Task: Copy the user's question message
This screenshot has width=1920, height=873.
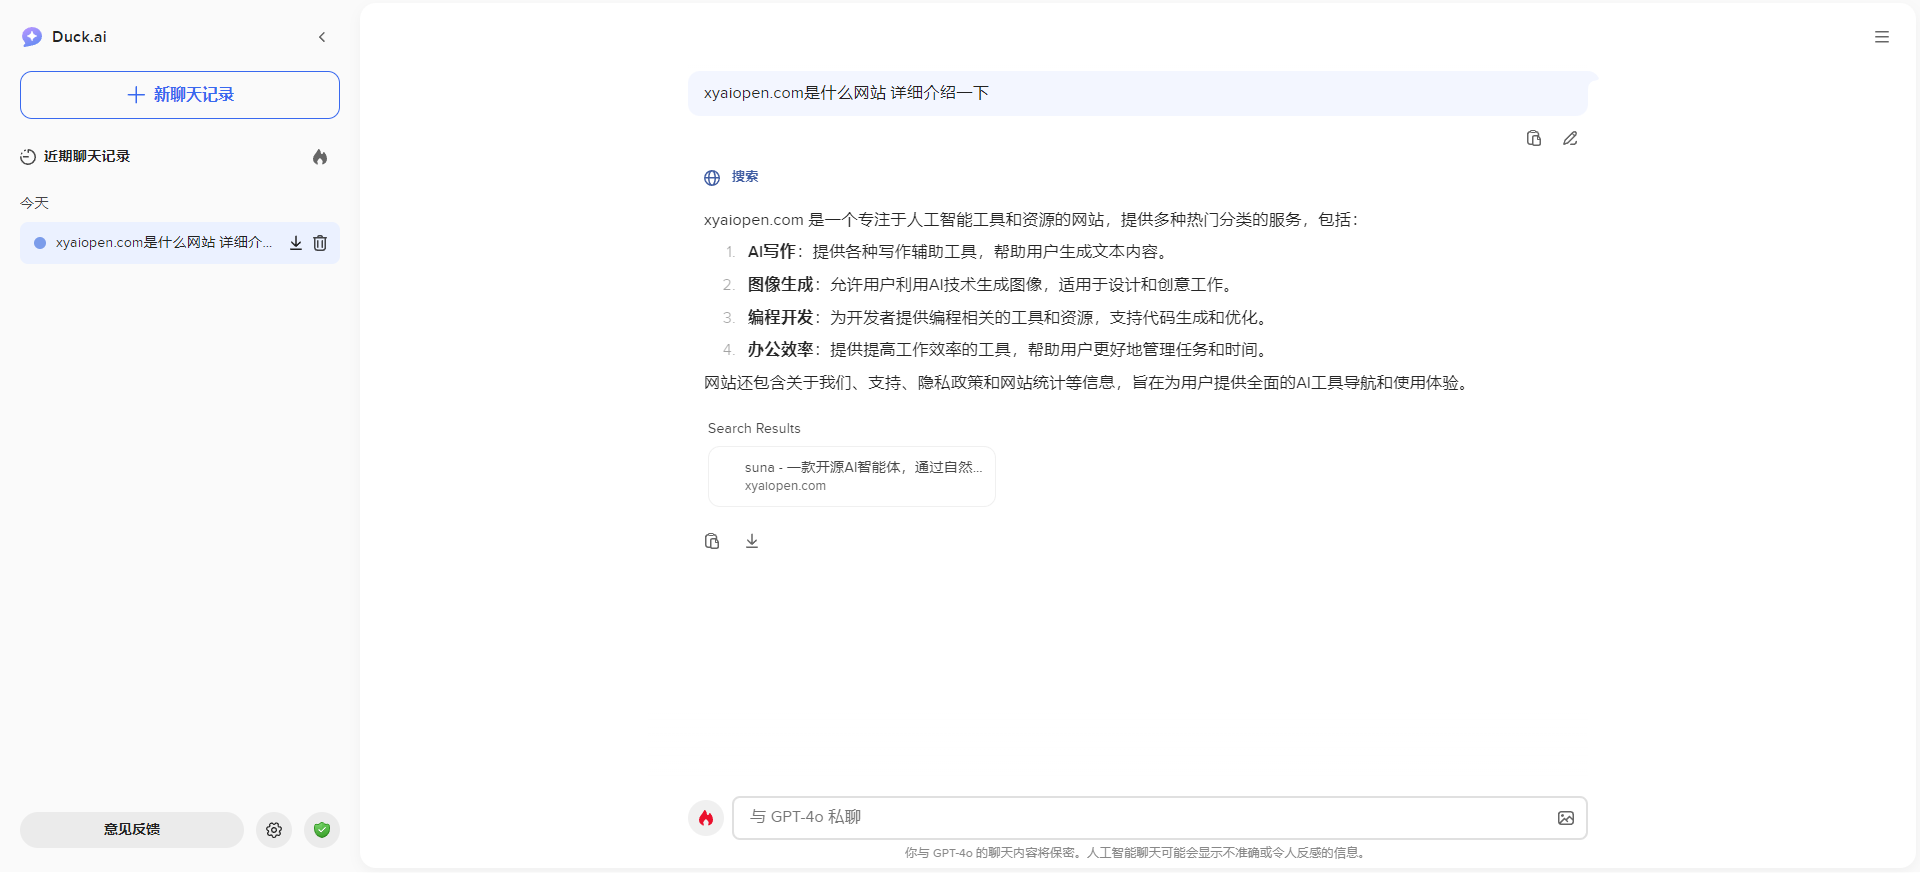Action: [x=1534, y=138]
